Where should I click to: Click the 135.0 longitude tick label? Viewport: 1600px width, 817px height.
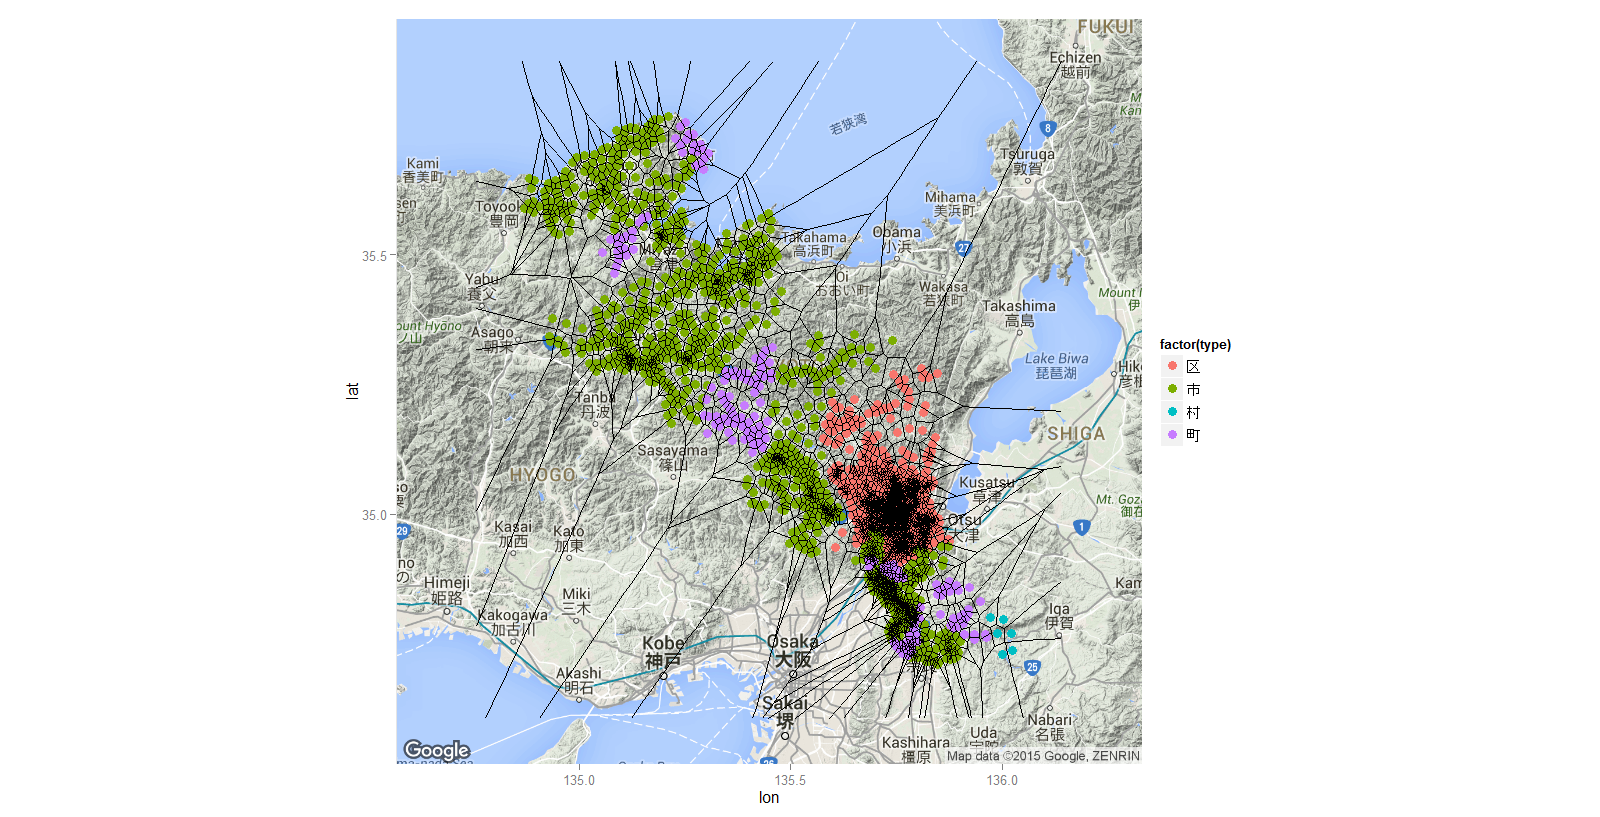pos(579,780)
